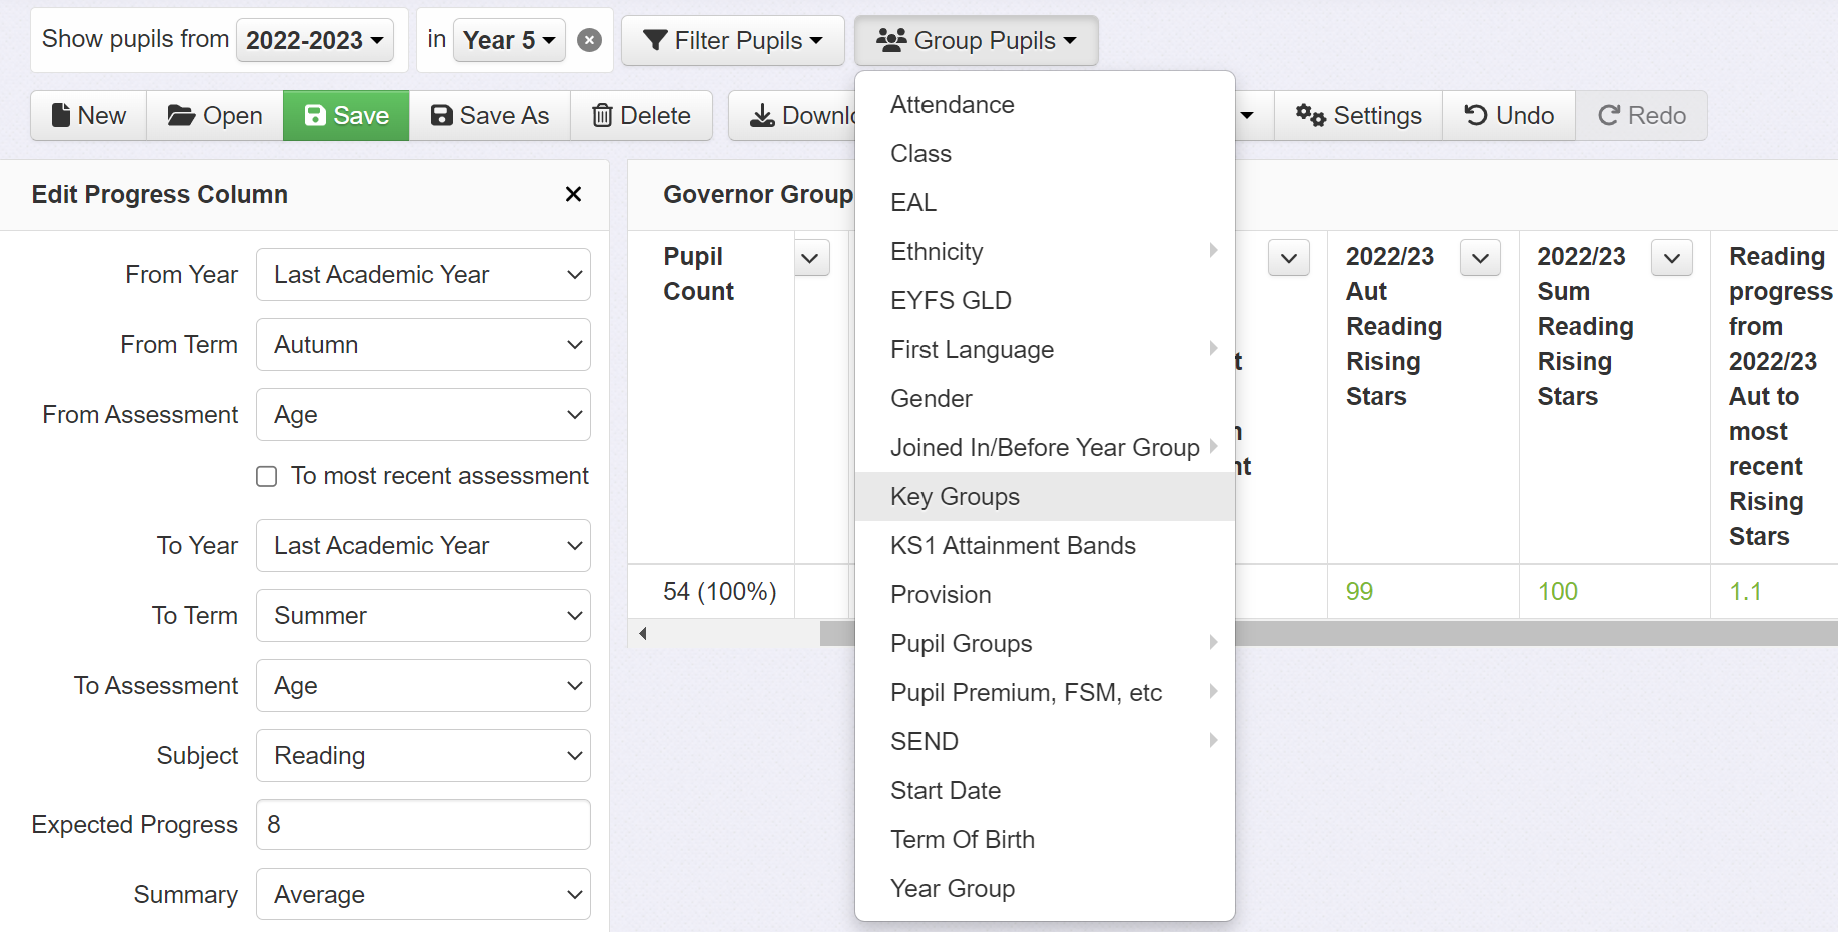Open 2022/23 Sum Reading column options chevron
This screenshot has height=932, width=1838.
(1672, 258)
